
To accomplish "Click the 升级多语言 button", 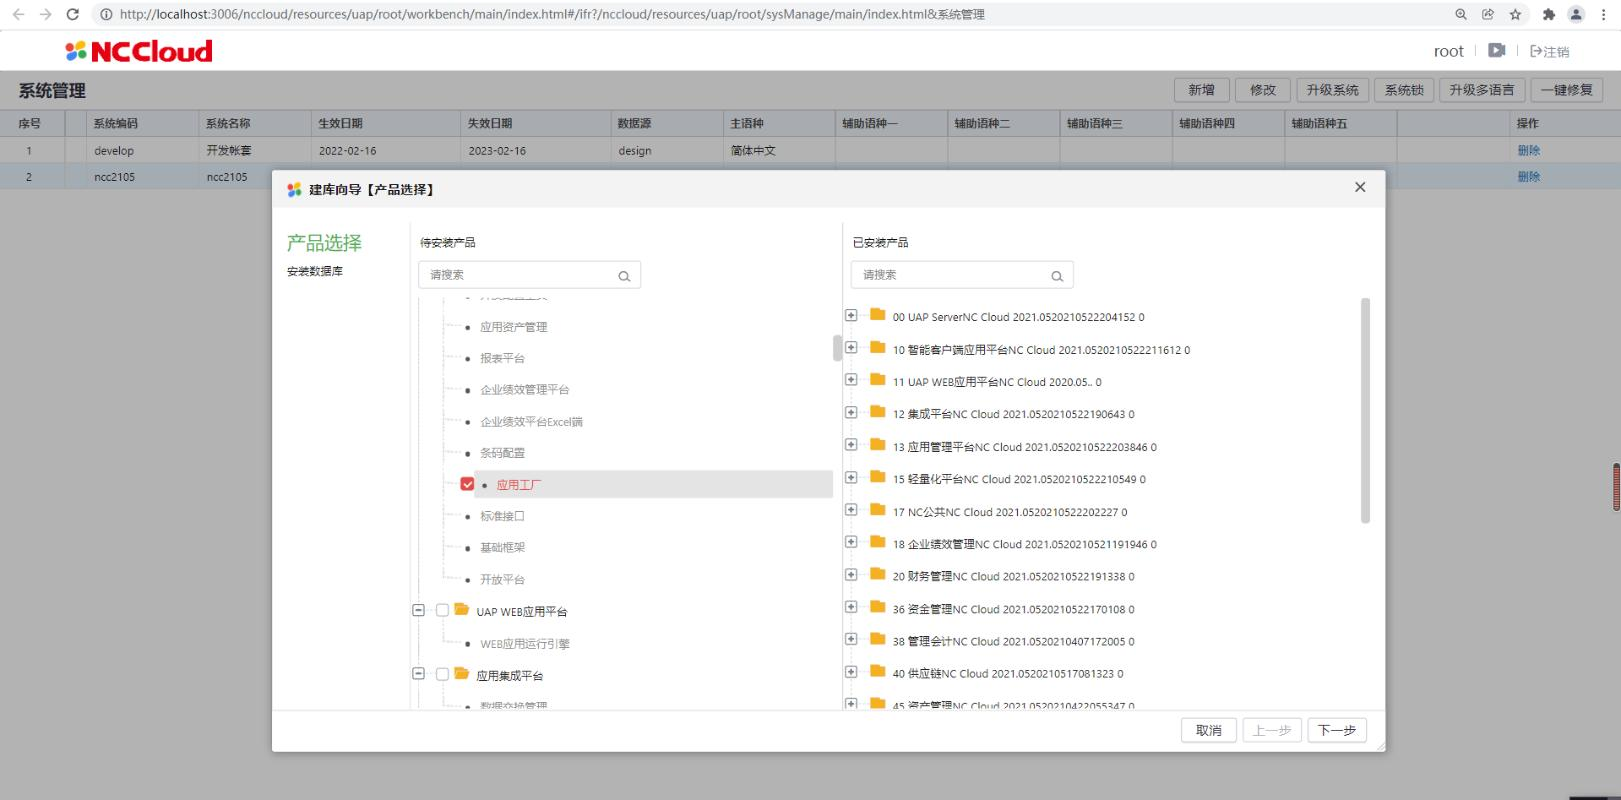I will tap(1482, 90).
